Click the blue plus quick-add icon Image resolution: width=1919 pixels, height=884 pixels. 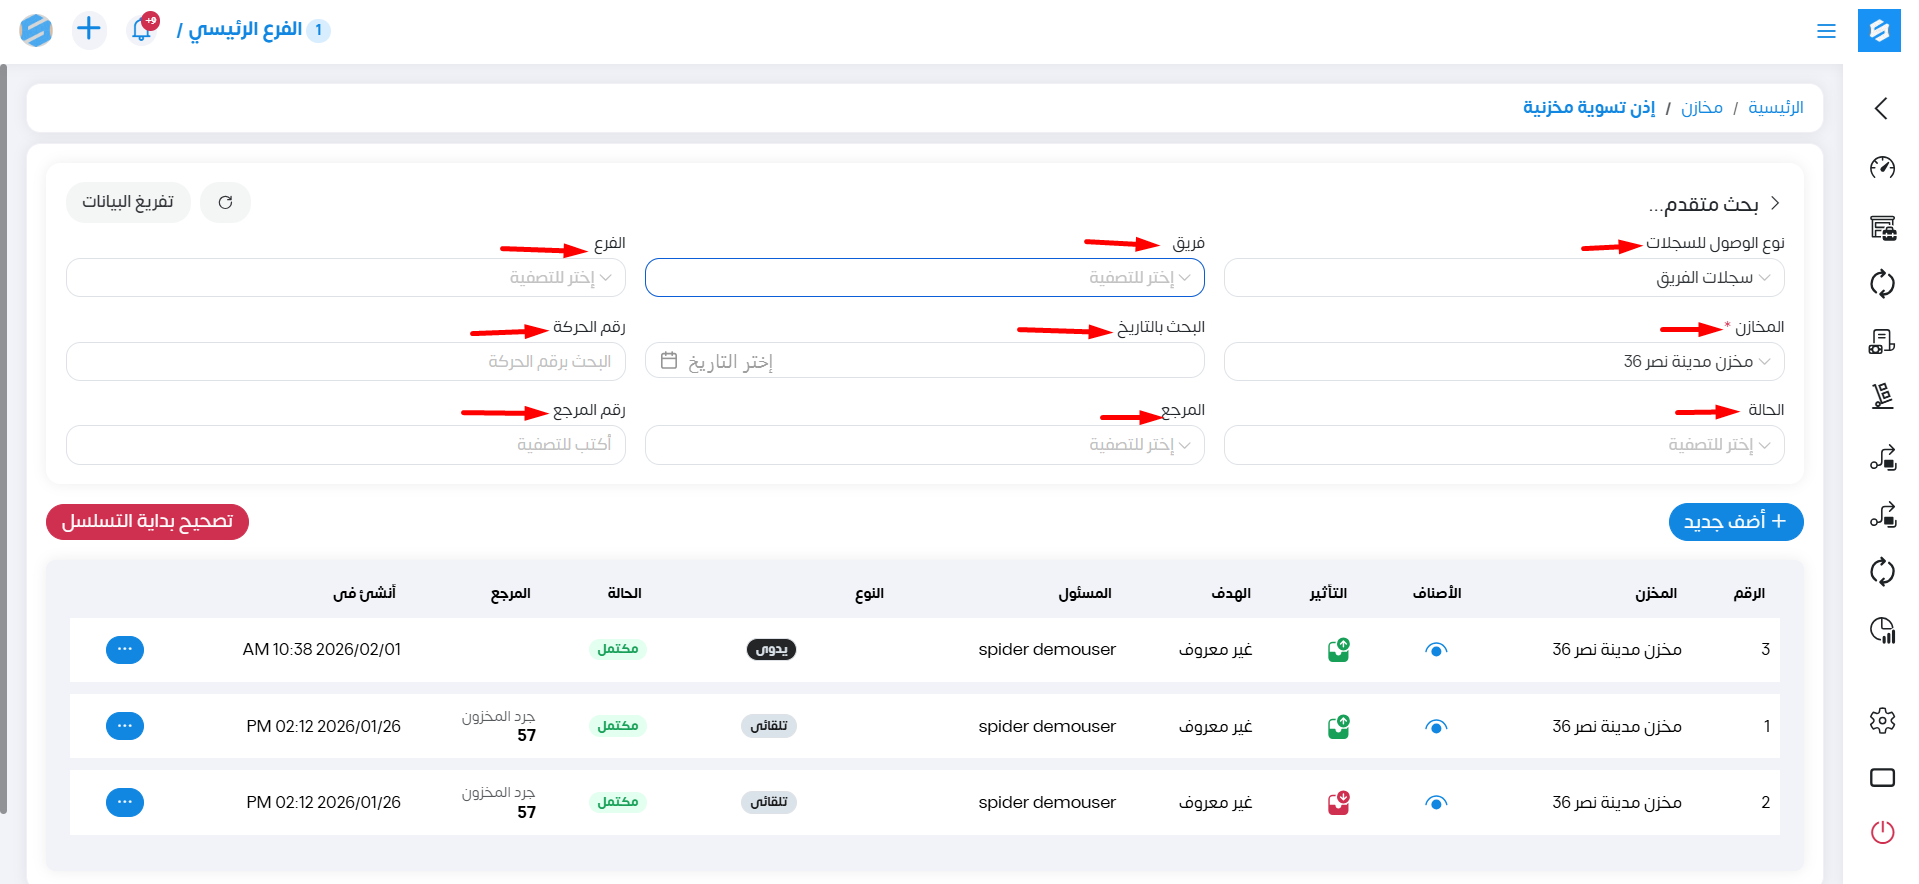89,29
